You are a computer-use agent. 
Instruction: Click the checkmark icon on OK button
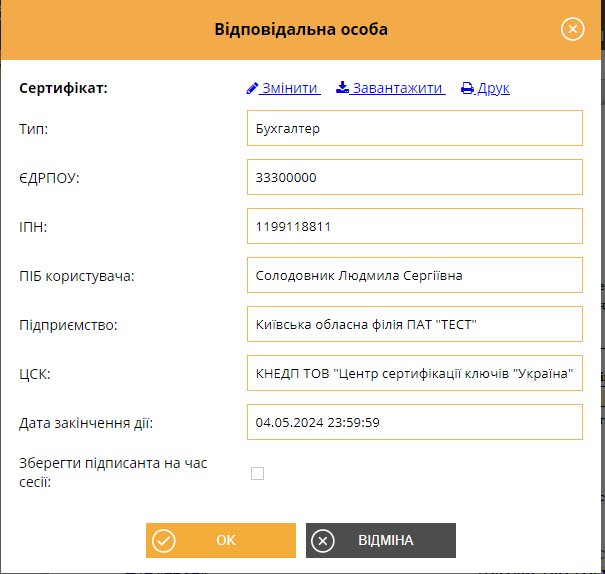click(x=164, y=540)
